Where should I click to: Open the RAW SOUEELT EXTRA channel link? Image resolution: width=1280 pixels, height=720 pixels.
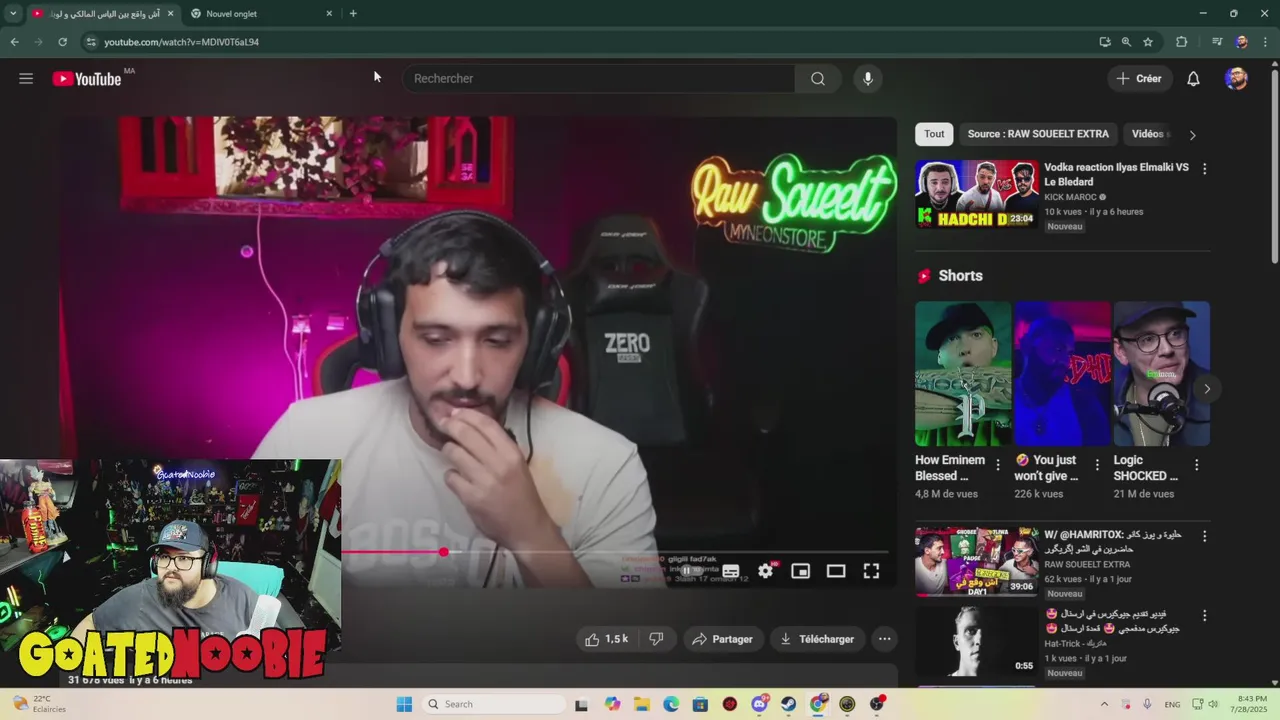click(1087, 564)
